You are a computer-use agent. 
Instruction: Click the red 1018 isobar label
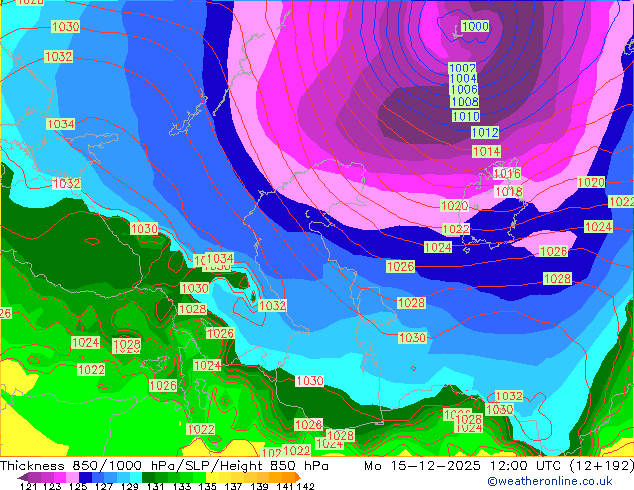pyautogui.click(x=509, y=192)
